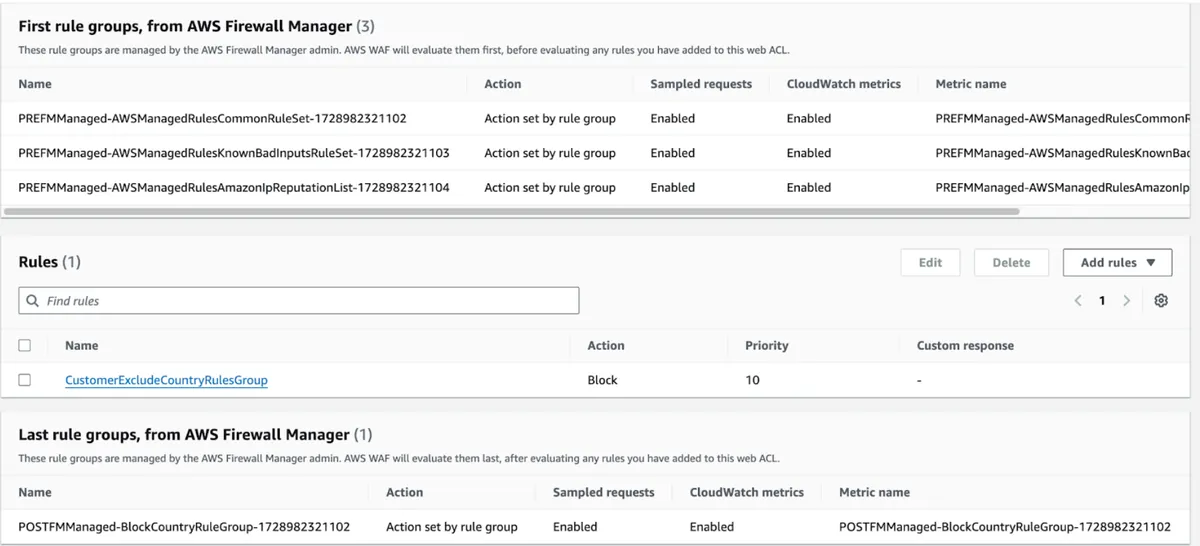Select PREFMManaged-AWSManagedRulesAmazonIpReputationList-1728982321104 name

233,187
